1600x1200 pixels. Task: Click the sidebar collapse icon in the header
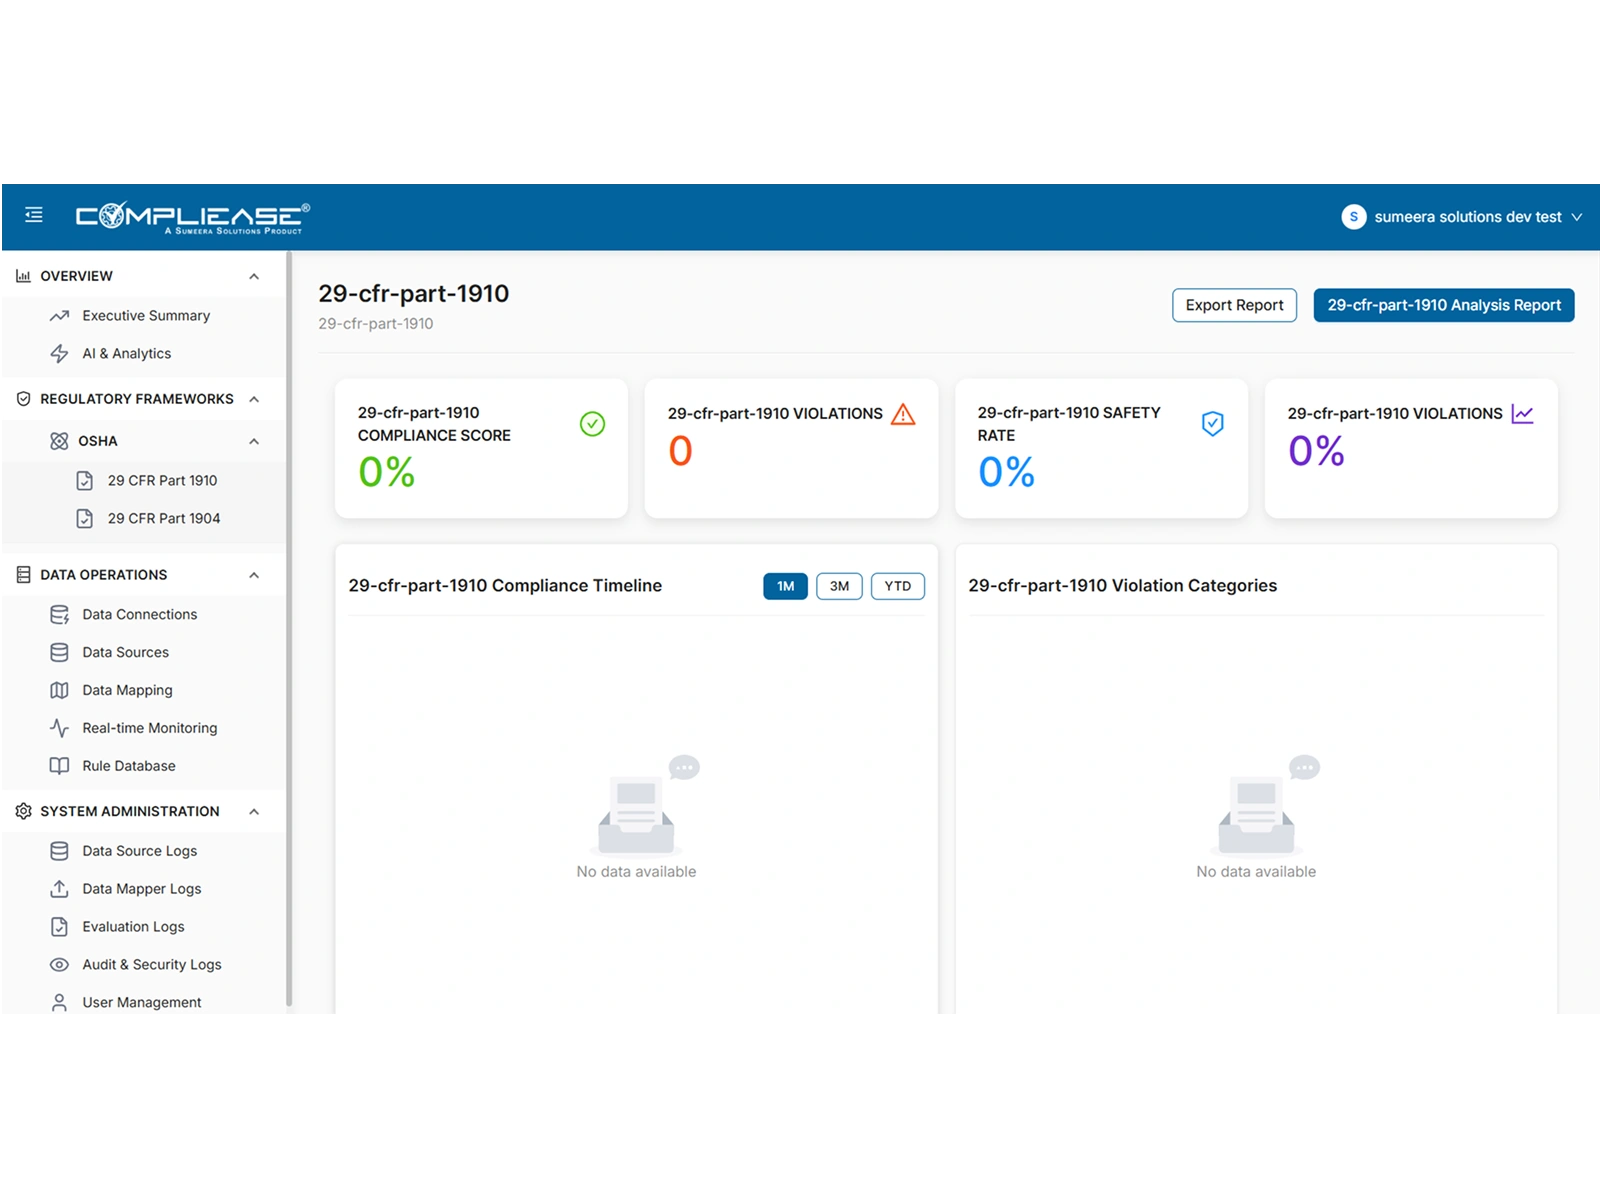pos(33,215)
